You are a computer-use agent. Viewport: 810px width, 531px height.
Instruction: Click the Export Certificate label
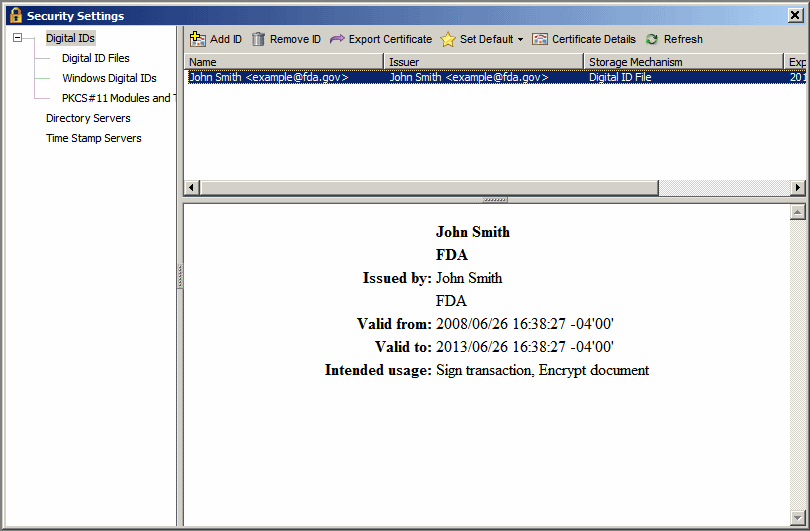(390, 39)
